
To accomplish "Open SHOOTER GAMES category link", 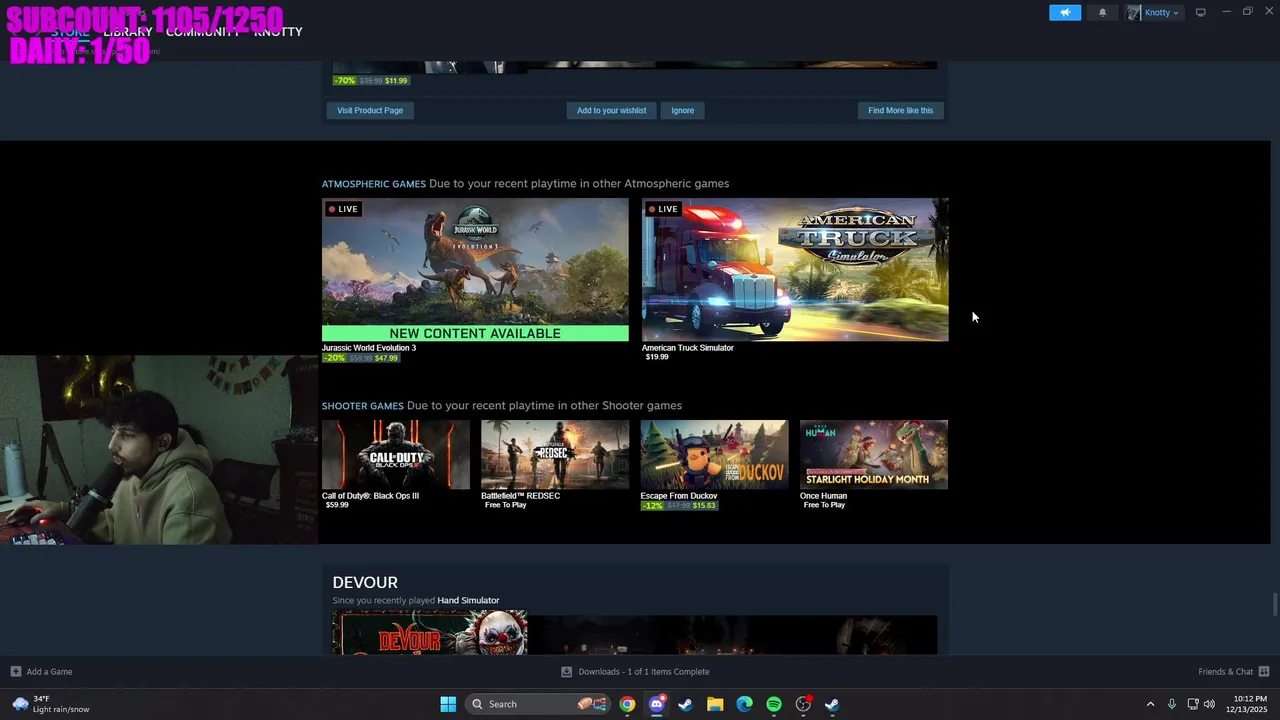I will [363, 406].
